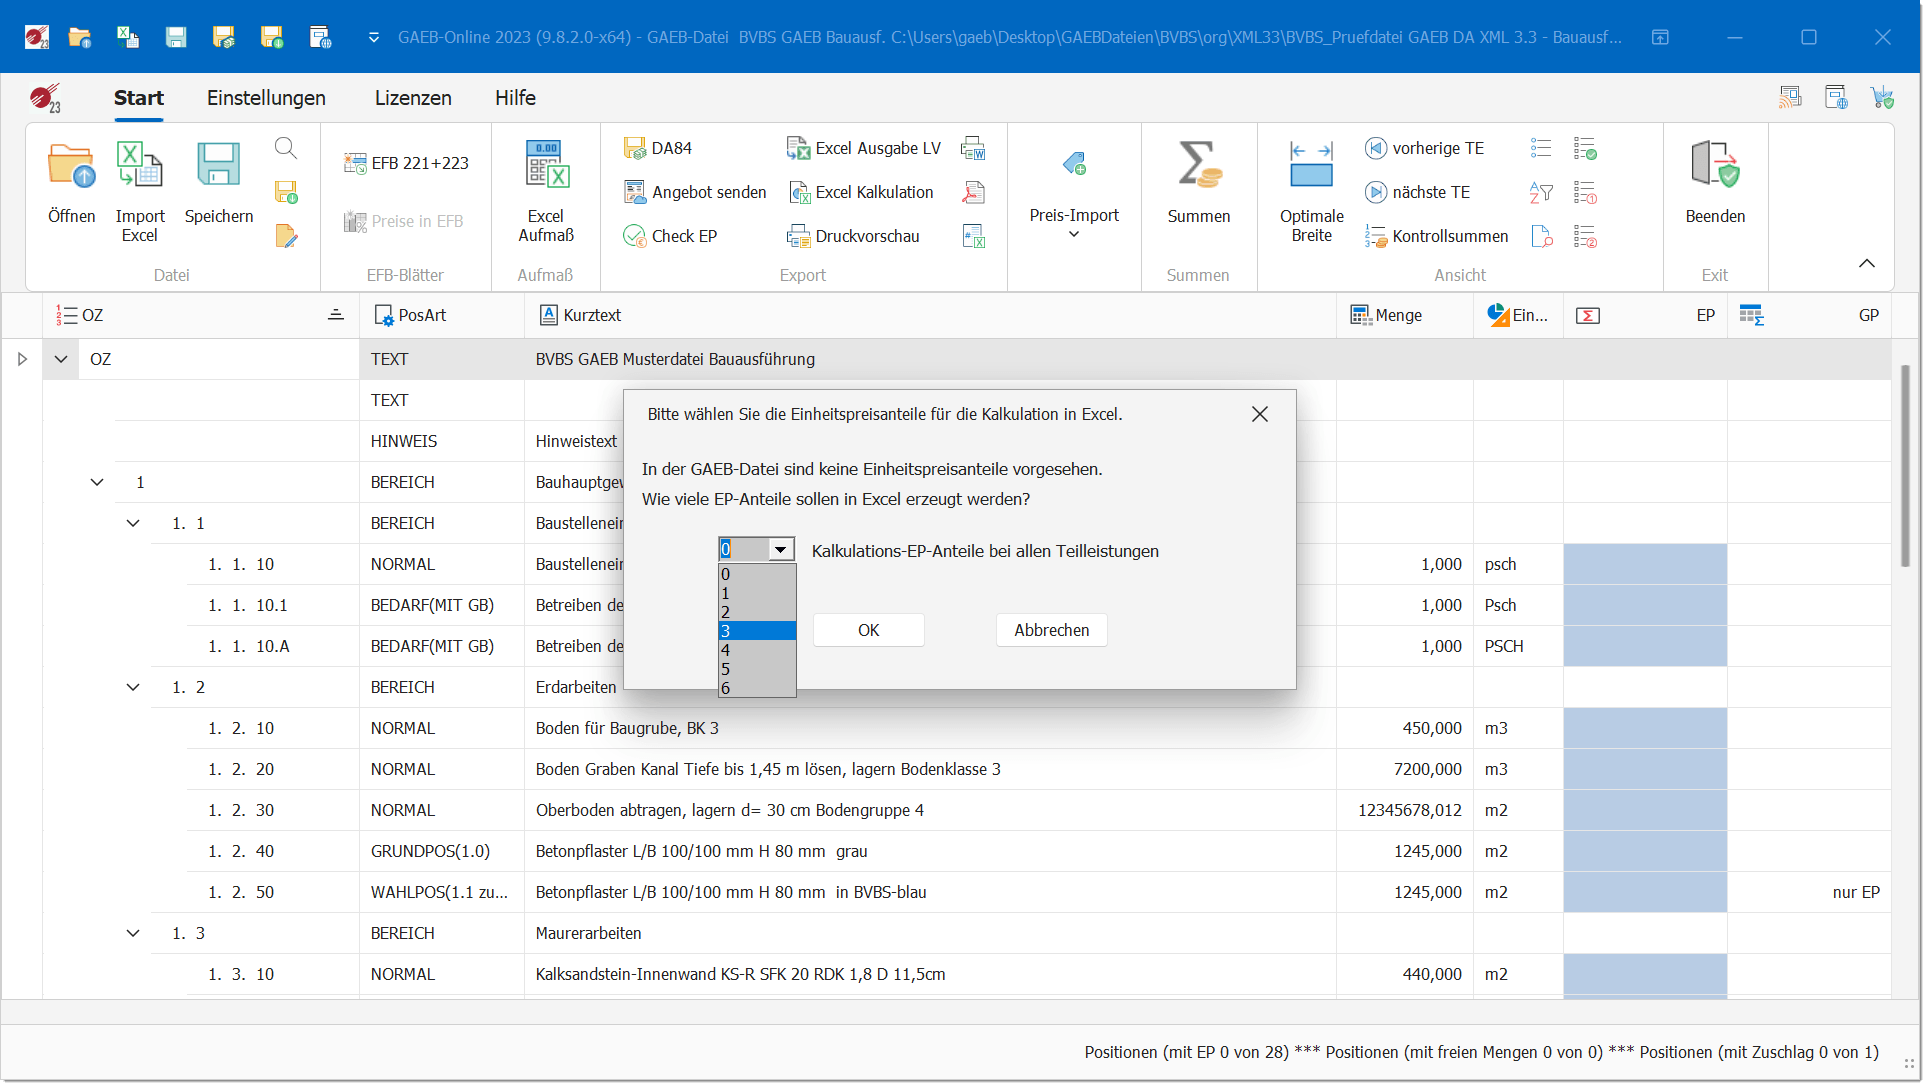
Task: Click the Excel Aufmaß icon
Action: pyautogui.click(x=546, y=164)
